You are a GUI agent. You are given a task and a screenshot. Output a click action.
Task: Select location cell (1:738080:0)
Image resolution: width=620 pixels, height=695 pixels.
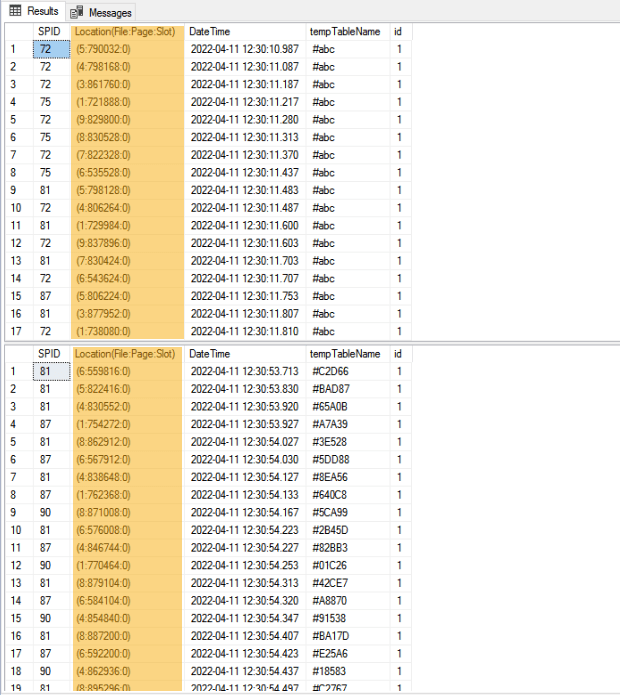(127, 332)
